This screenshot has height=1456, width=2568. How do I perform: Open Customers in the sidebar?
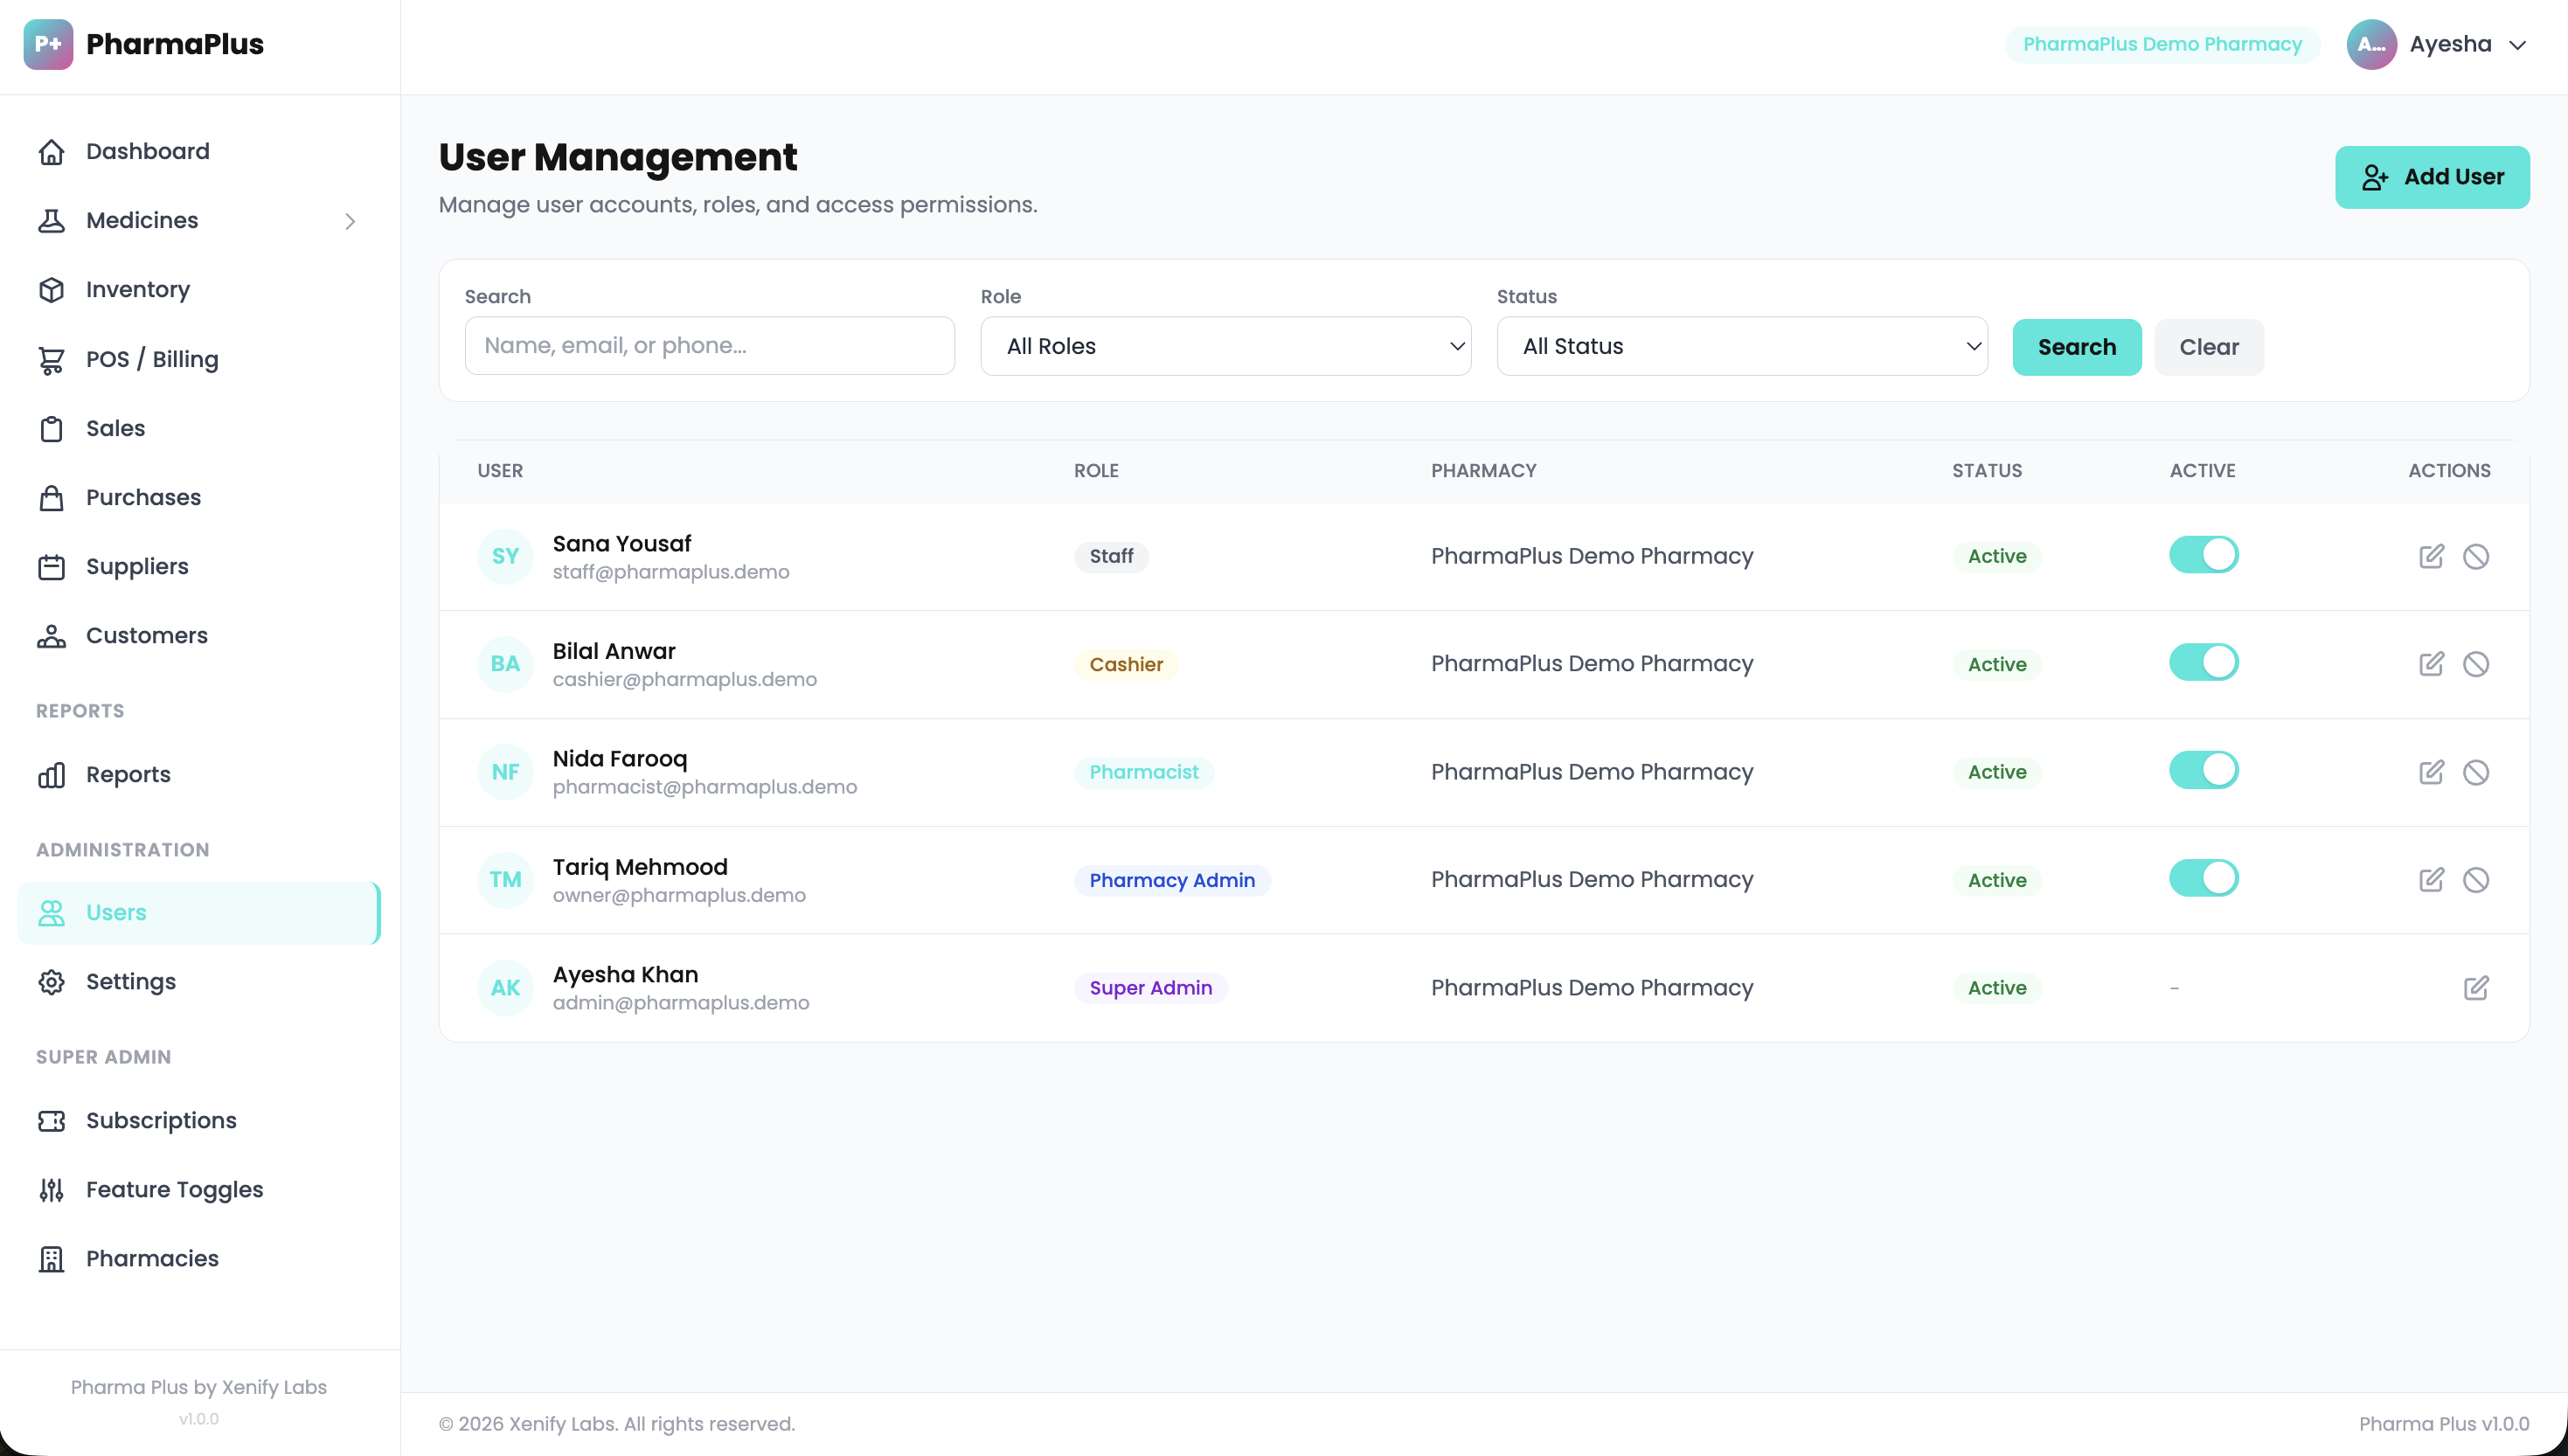[x=198, y=636]
